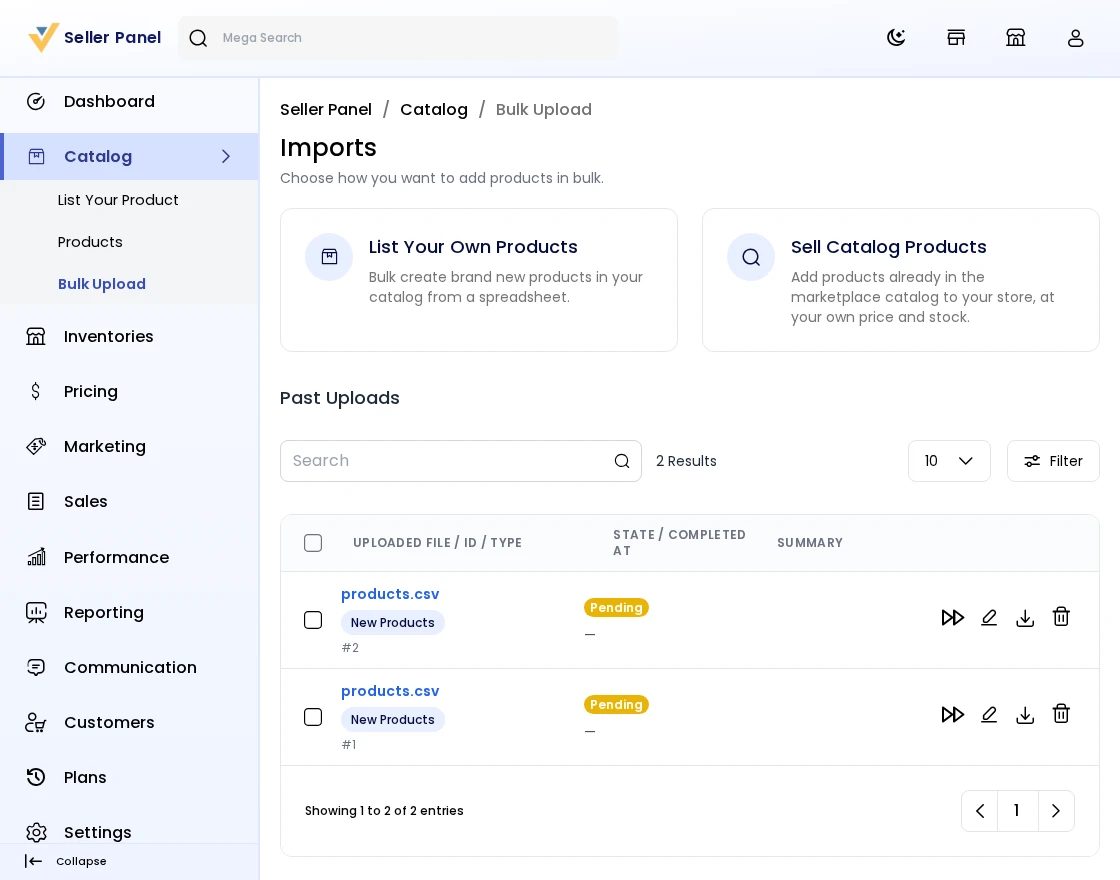The image size is (1120, 880).
Task: Click the Pricing dollar icon
Action: point(36,391)
